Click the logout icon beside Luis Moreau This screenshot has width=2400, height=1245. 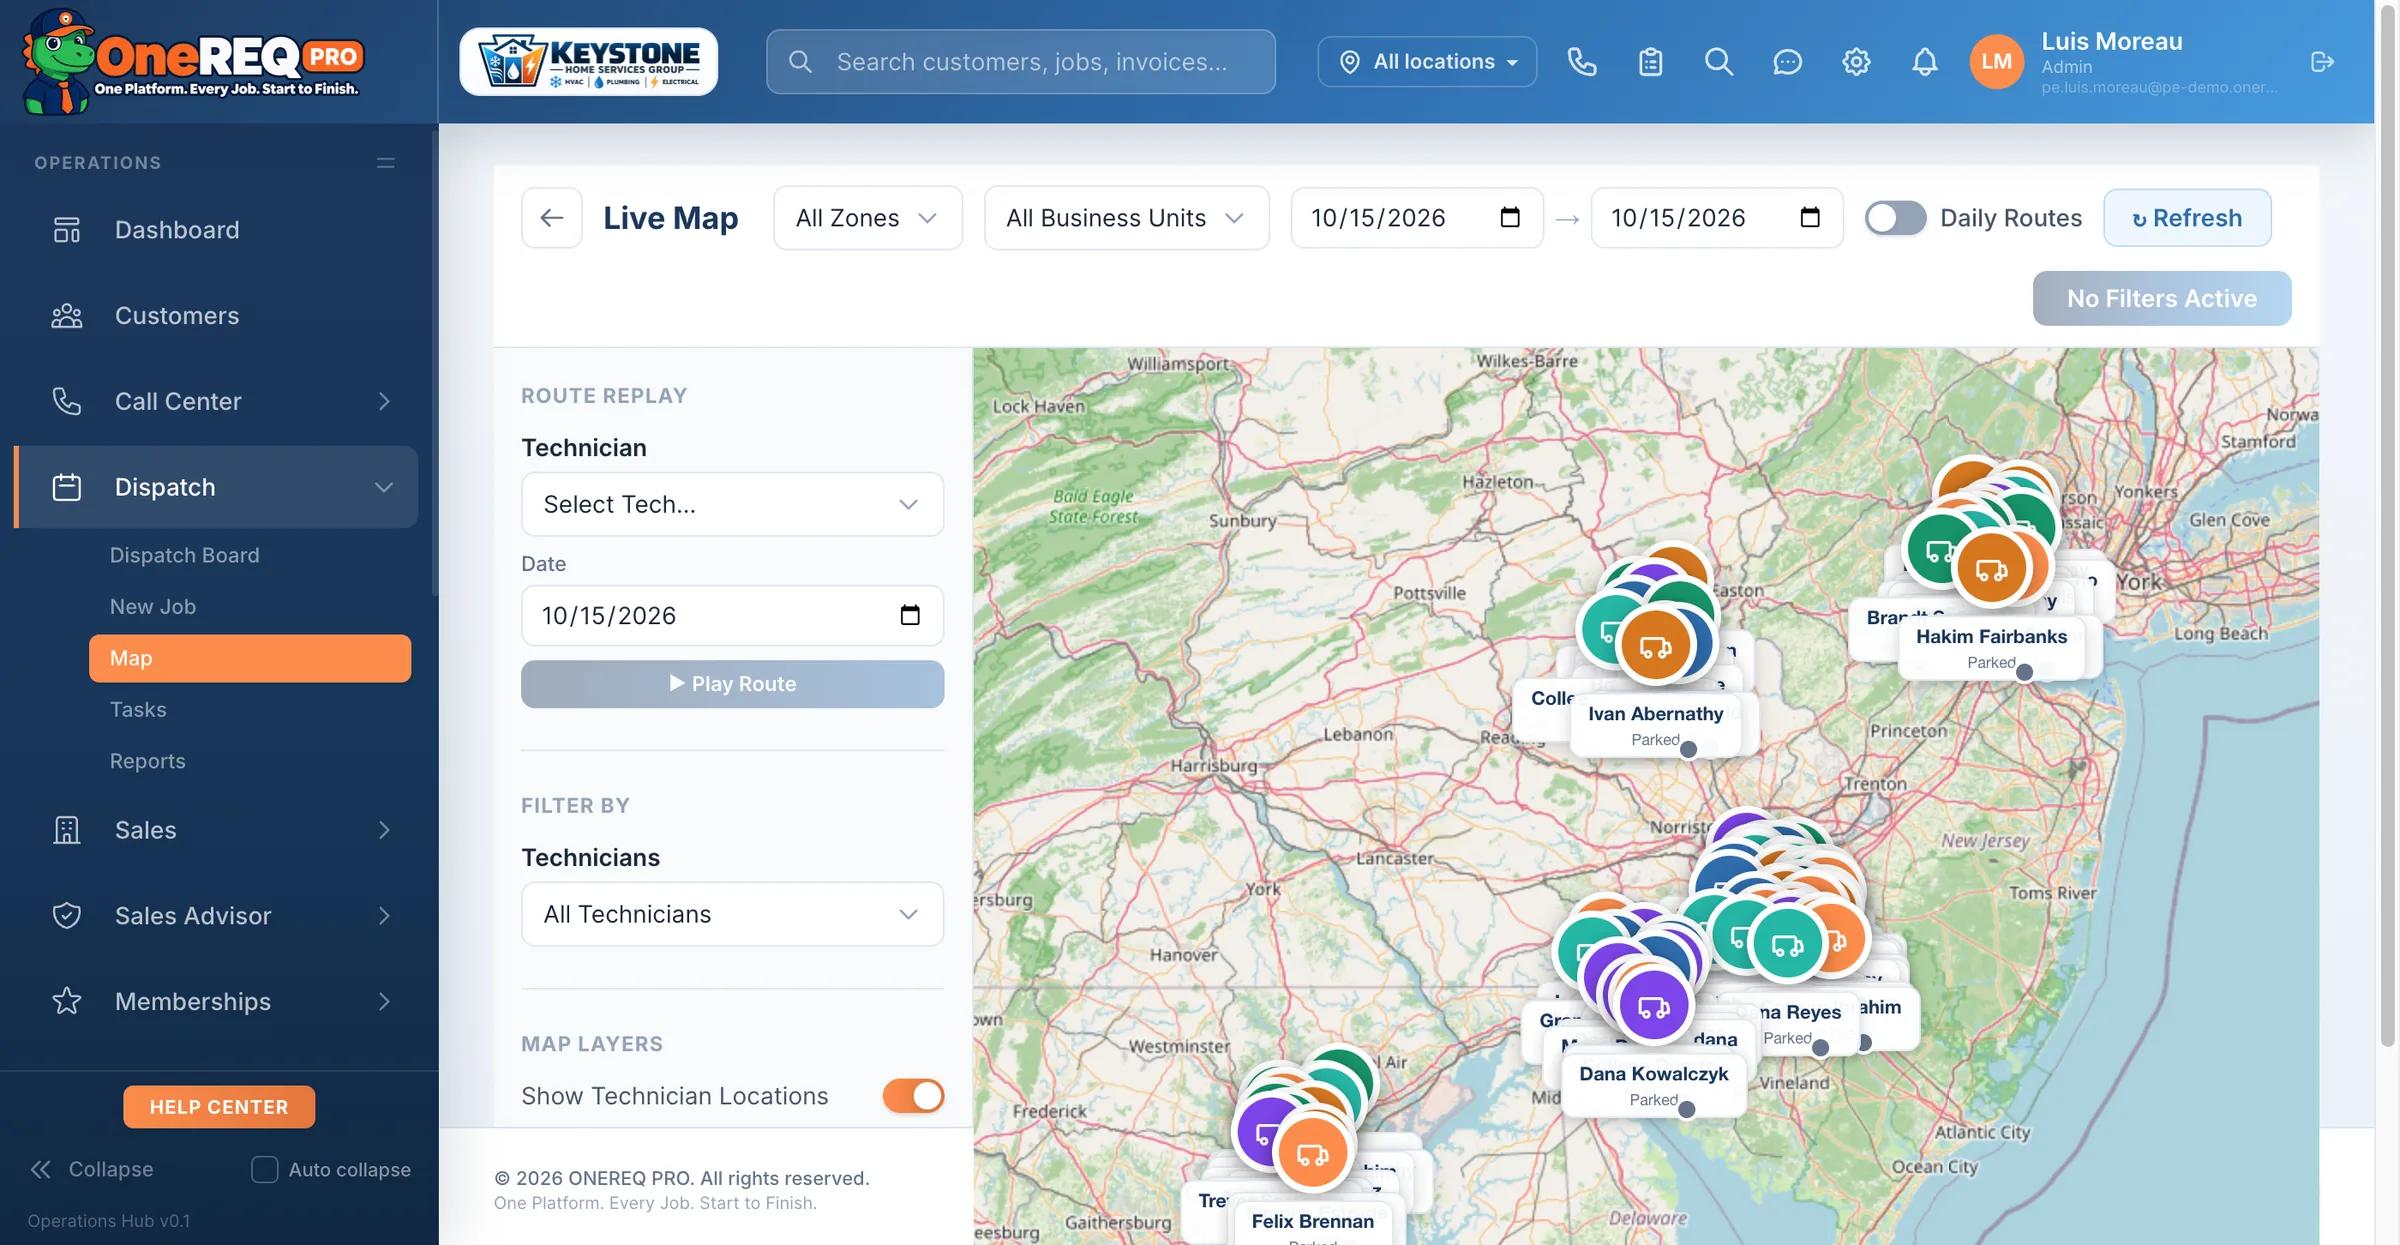pos(2322,62)
